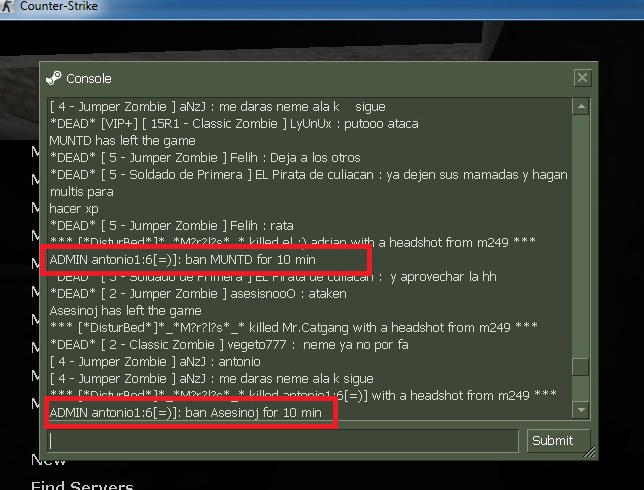
Task: Click the Console header title text
Action: click(89, 78)
